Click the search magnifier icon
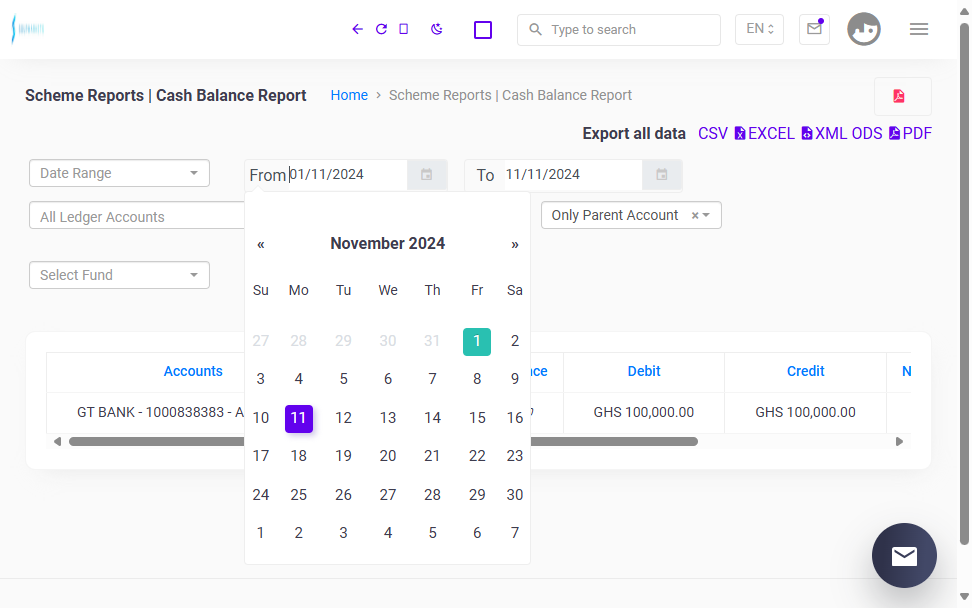972x608 pixels. tap(535, 29)
